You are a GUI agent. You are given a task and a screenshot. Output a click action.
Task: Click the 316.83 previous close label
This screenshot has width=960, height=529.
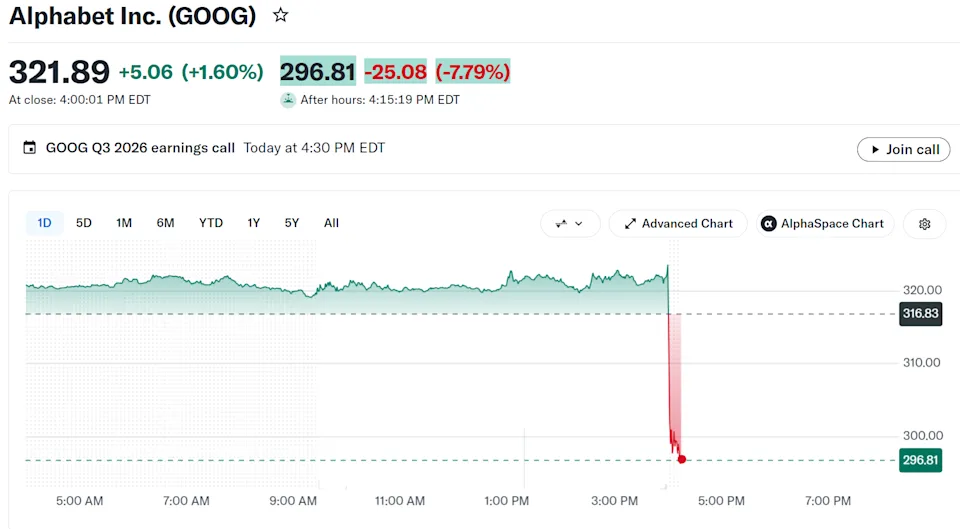pyautogui.click(x=920, y=313)
